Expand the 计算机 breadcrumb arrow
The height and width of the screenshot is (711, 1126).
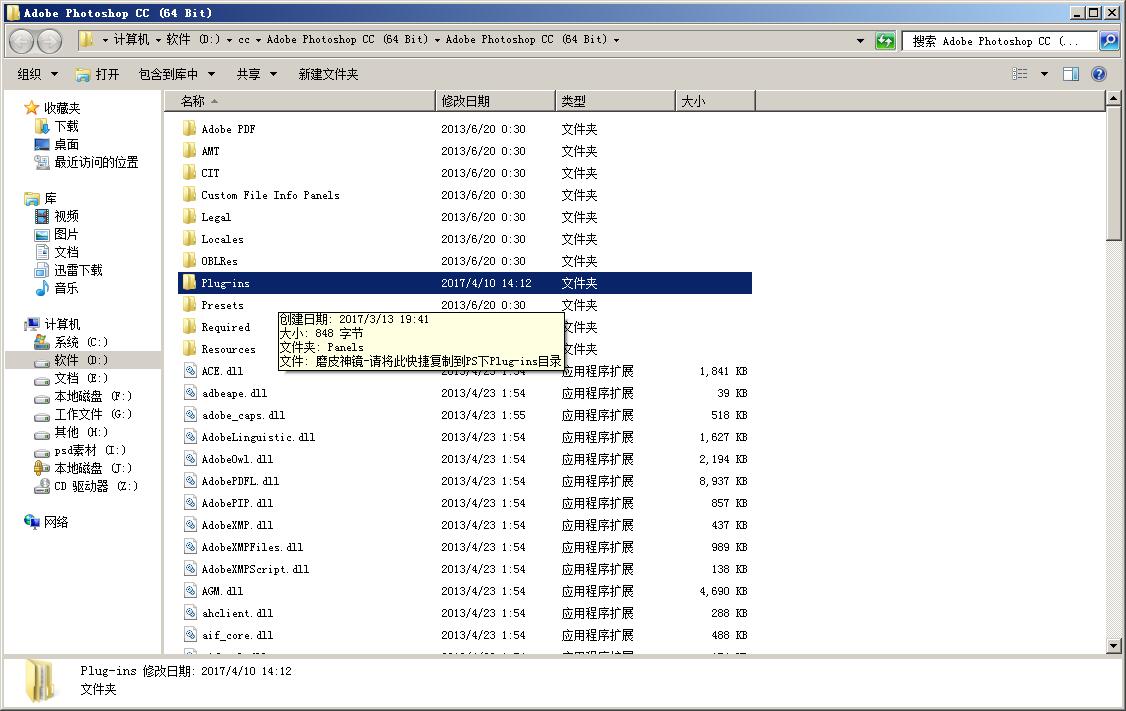click(x=158, y=40)
